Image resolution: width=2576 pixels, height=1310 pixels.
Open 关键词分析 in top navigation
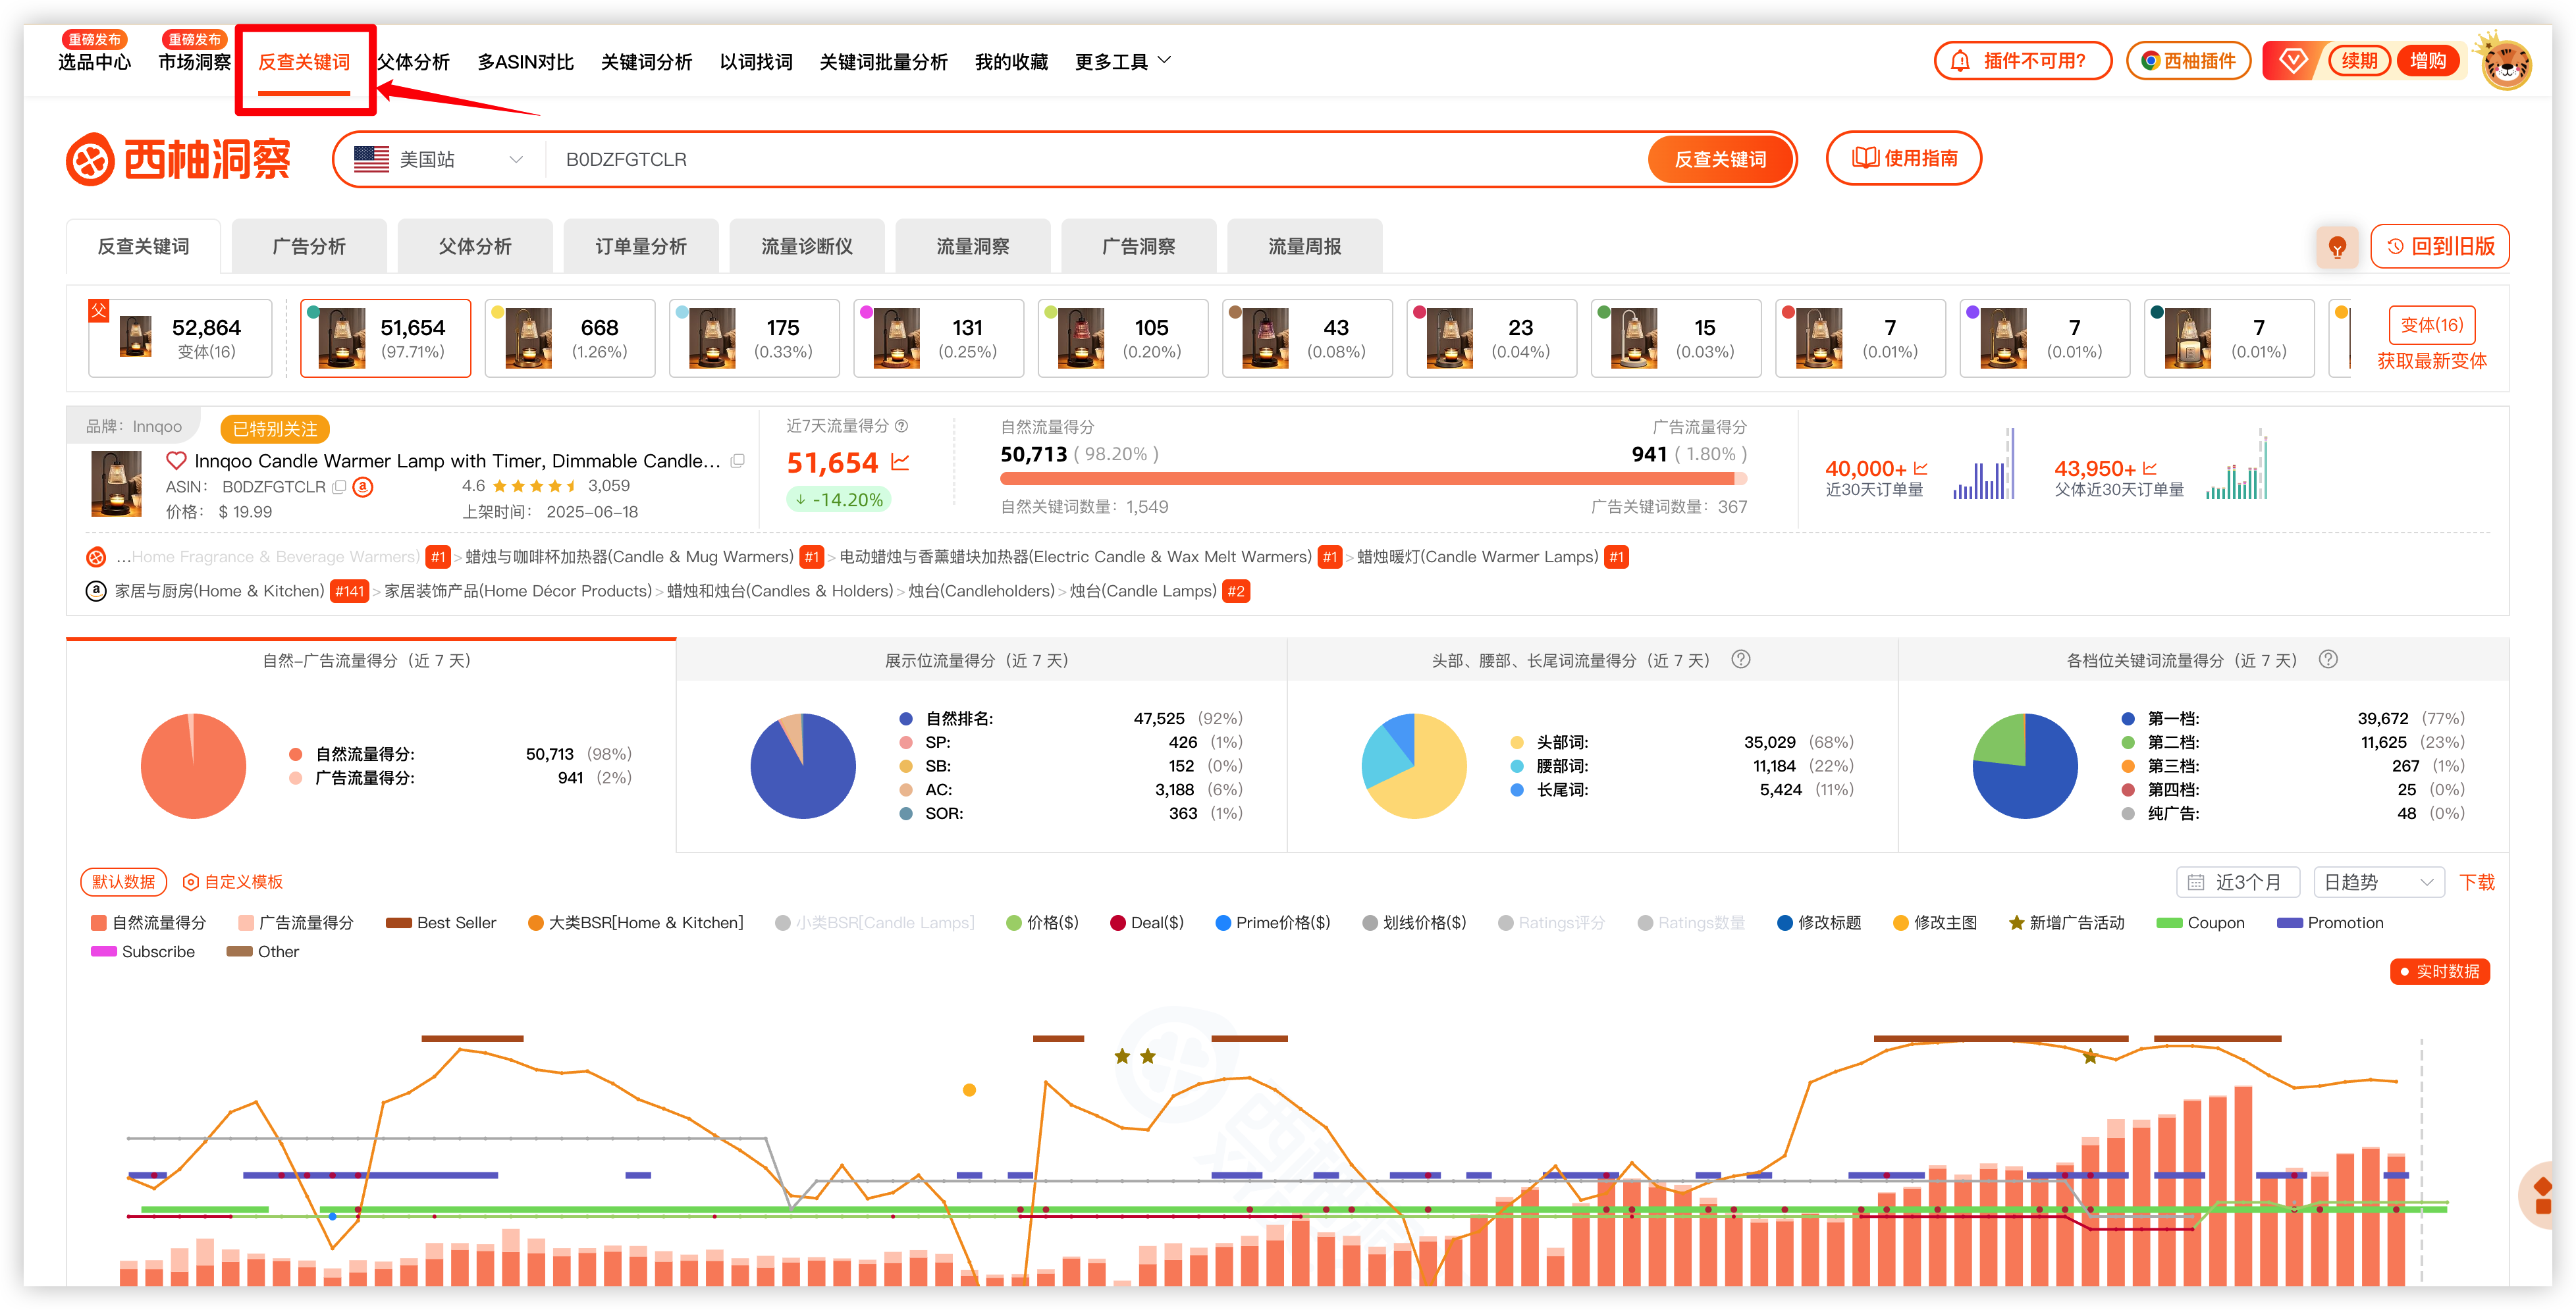click(x=646, y=62)
